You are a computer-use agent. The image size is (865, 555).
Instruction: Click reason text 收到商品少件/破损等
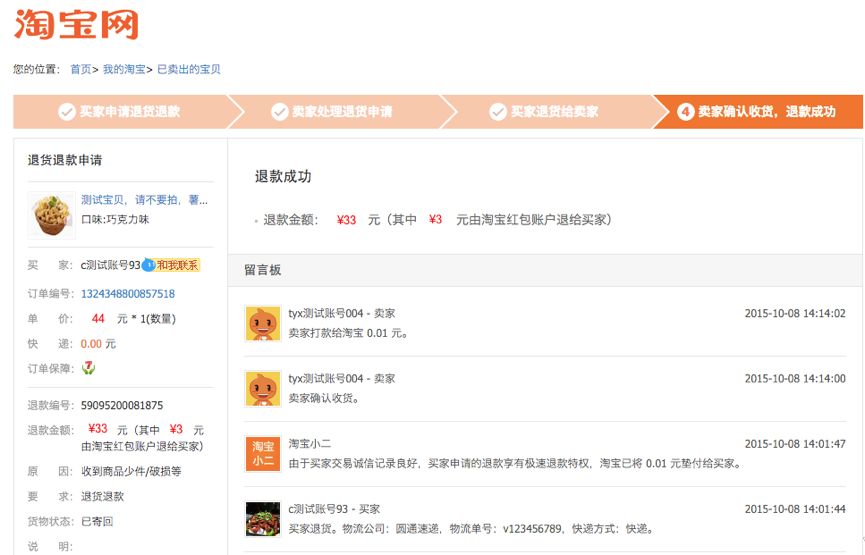pos(131,471)
